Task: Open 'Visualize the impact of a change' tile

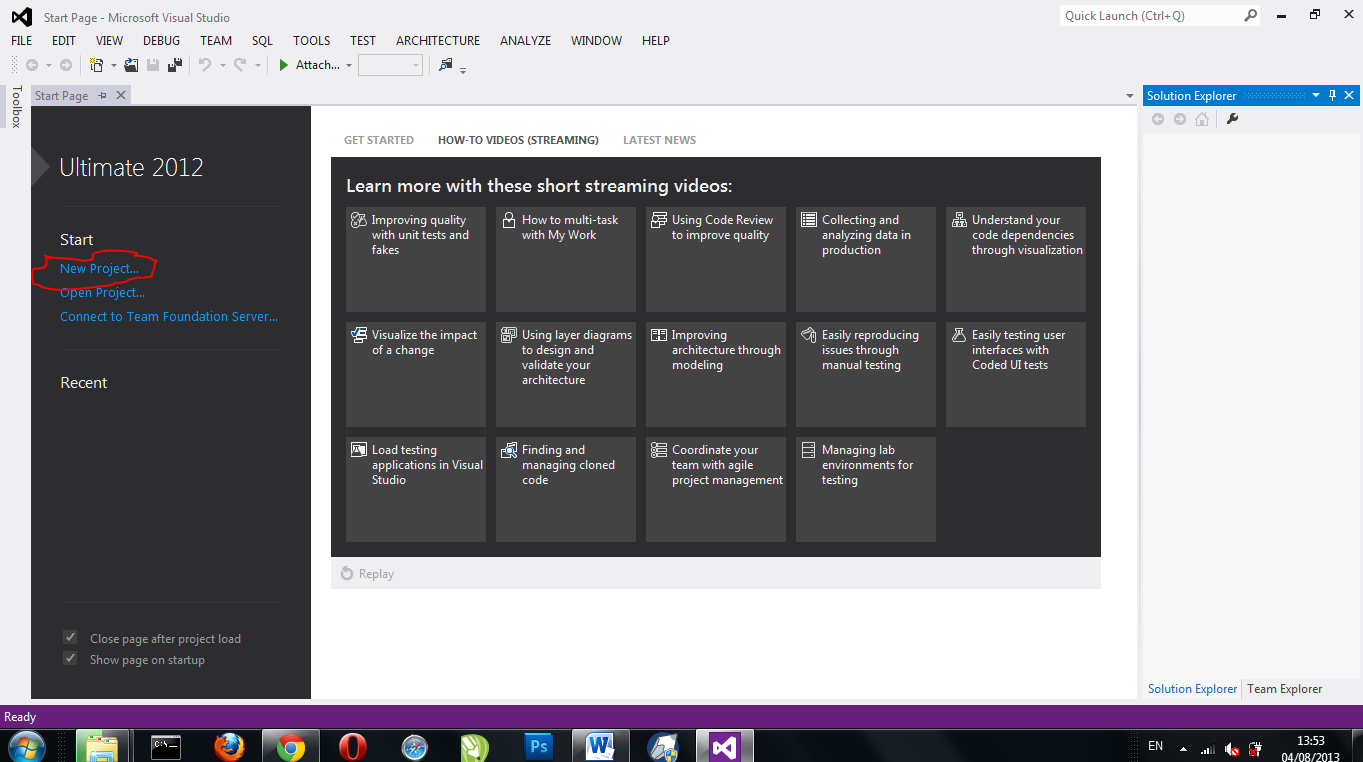Action: pyautogui.click(x=416, y=375)
